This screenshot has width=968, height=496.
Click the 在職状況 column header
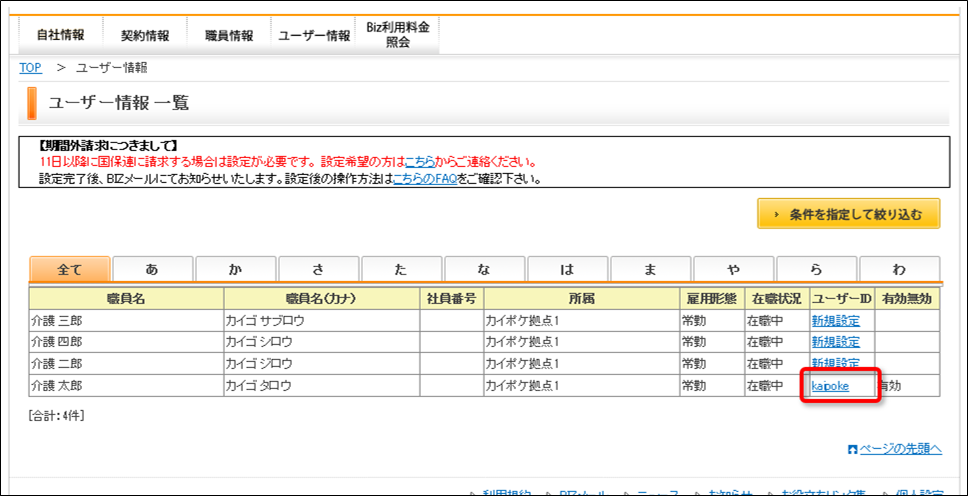(777, 299)
